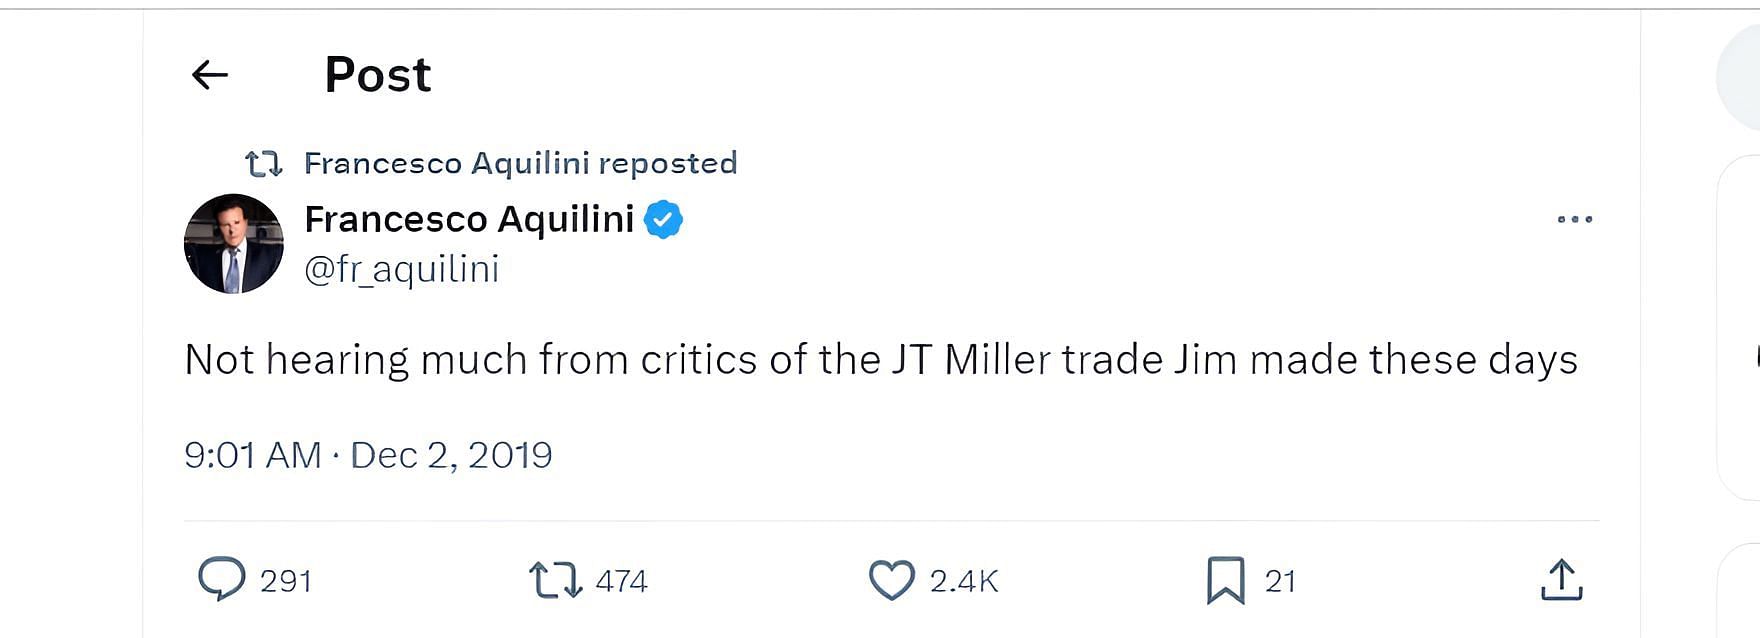Click the repost arrows icon in action bar
This screenshot has height=638, width=1760.
555,580
